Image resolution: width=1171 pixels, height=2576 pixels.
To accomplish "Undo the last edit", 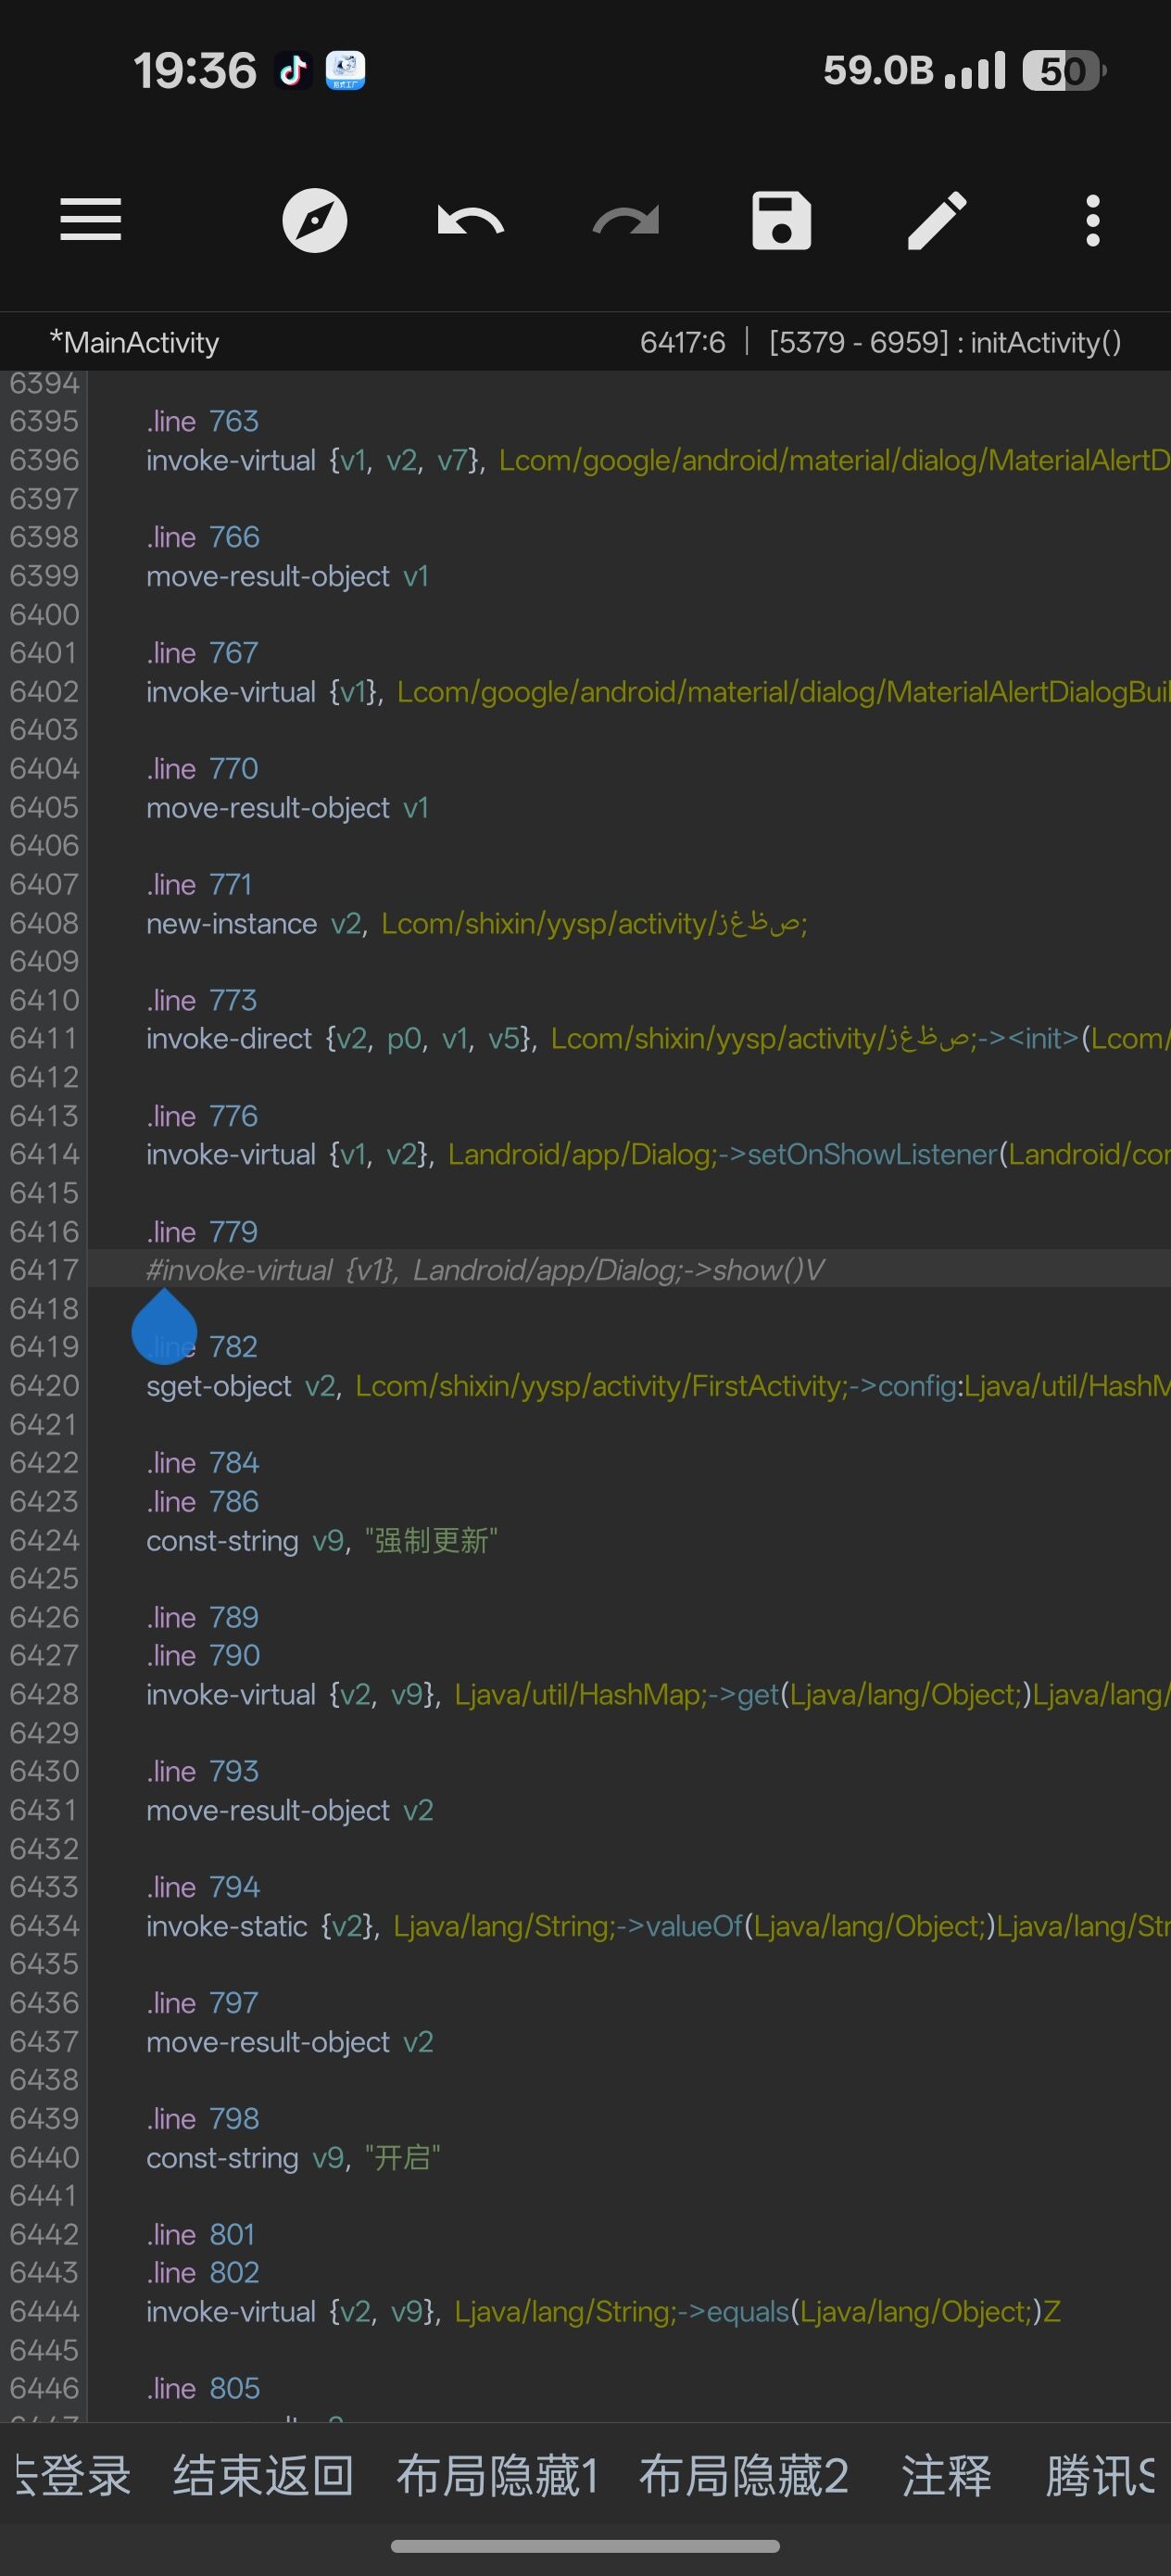I will point(470,220).
